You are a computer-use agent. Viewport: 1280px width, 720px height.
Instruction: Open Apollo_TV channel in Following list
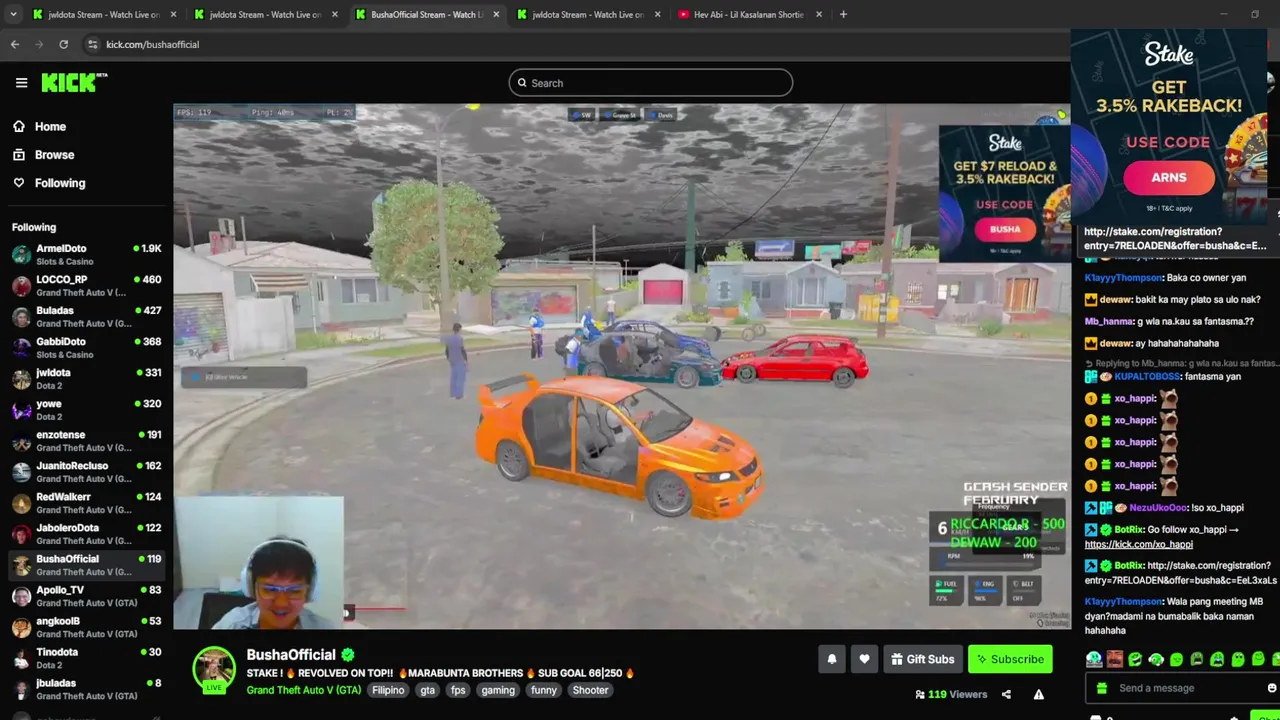coord(86,596)
